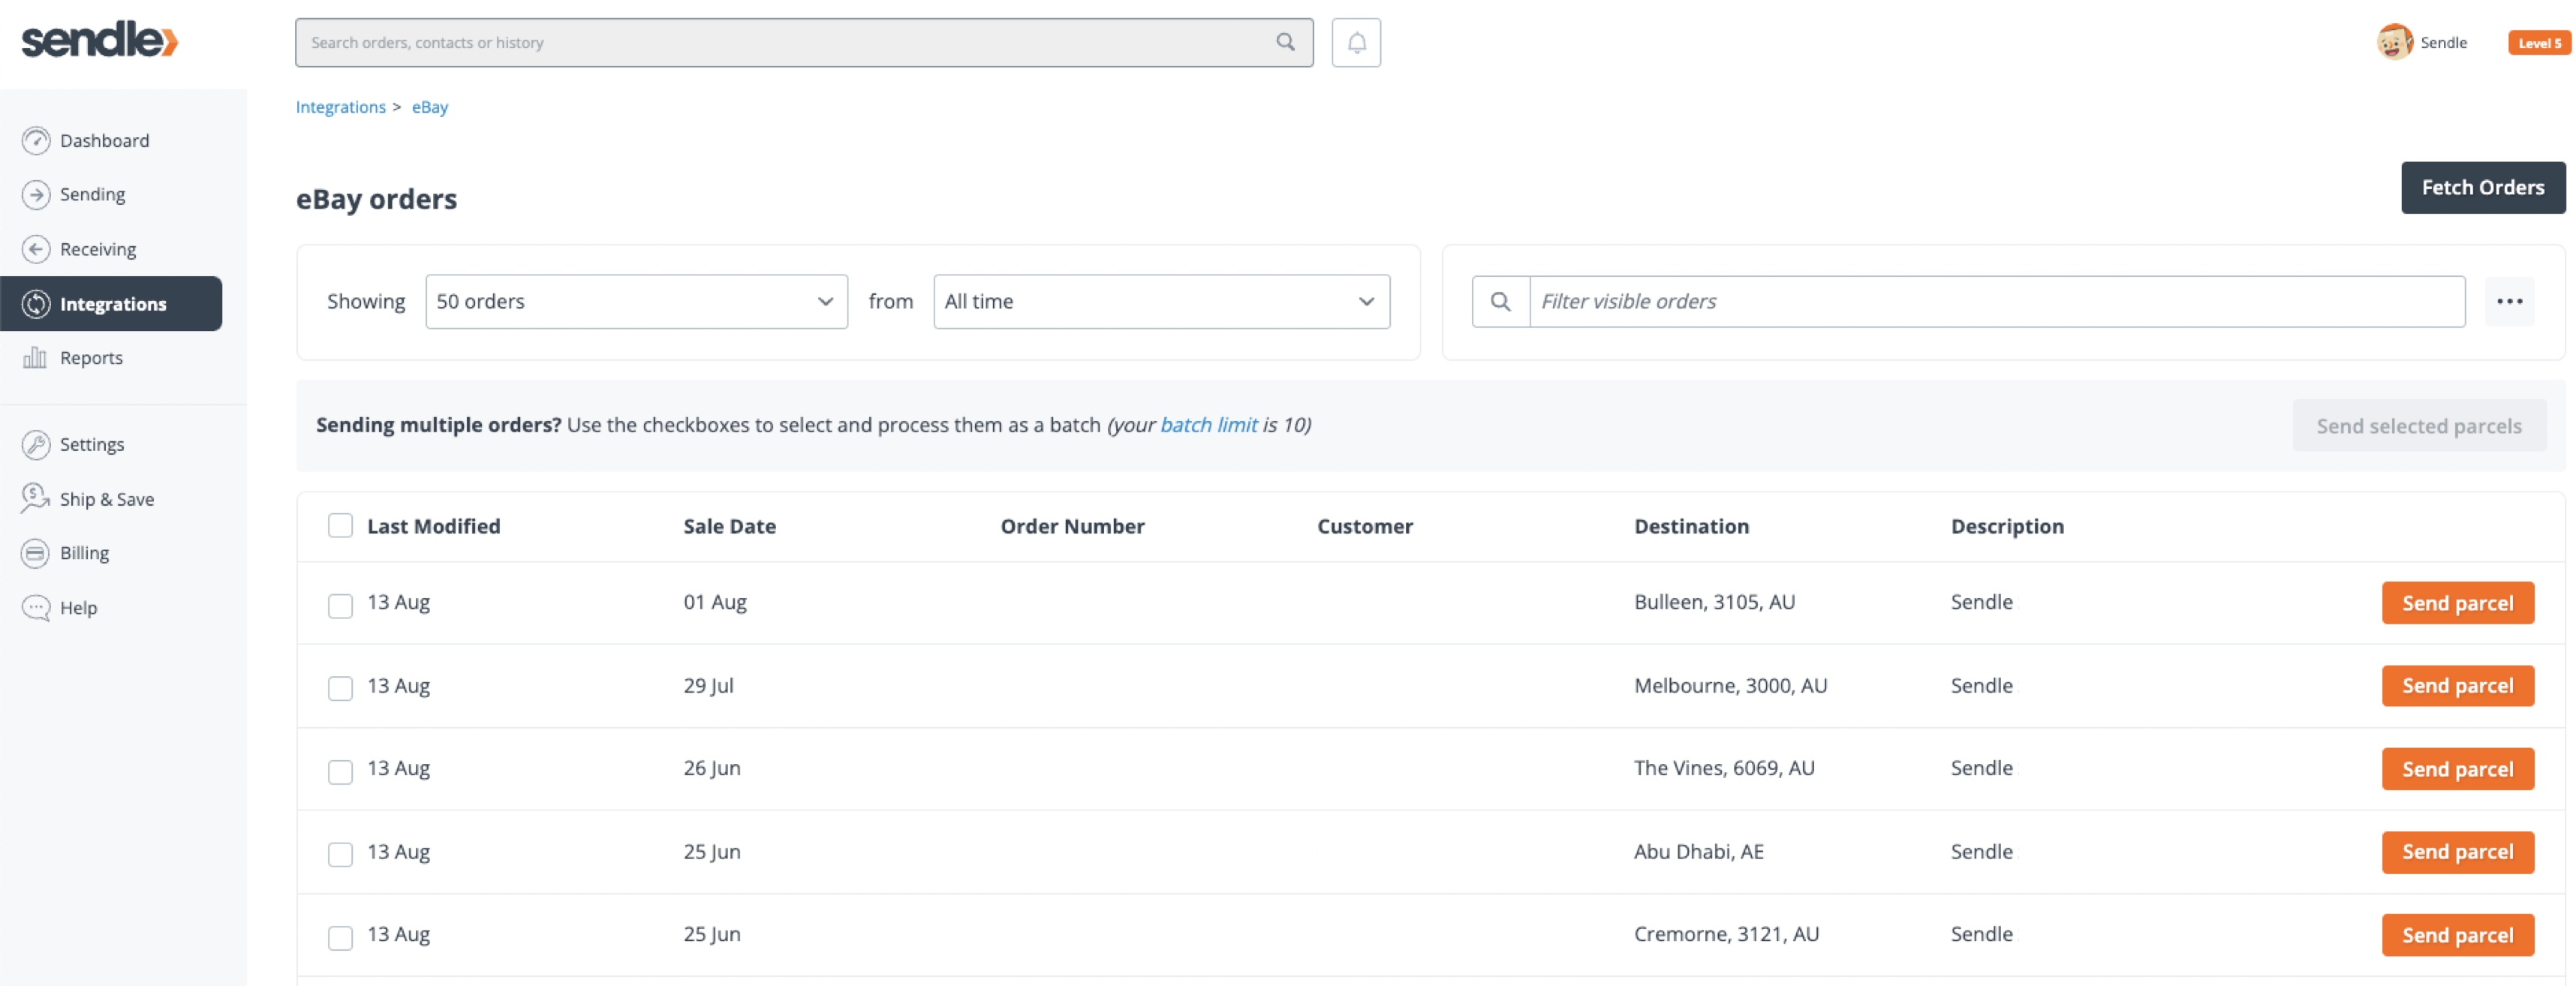The width and height of the screenshot is (2576, 986).
Task: Click the Dashboard gauge icon
Action: pyautogui.click(x=36, y=140)
